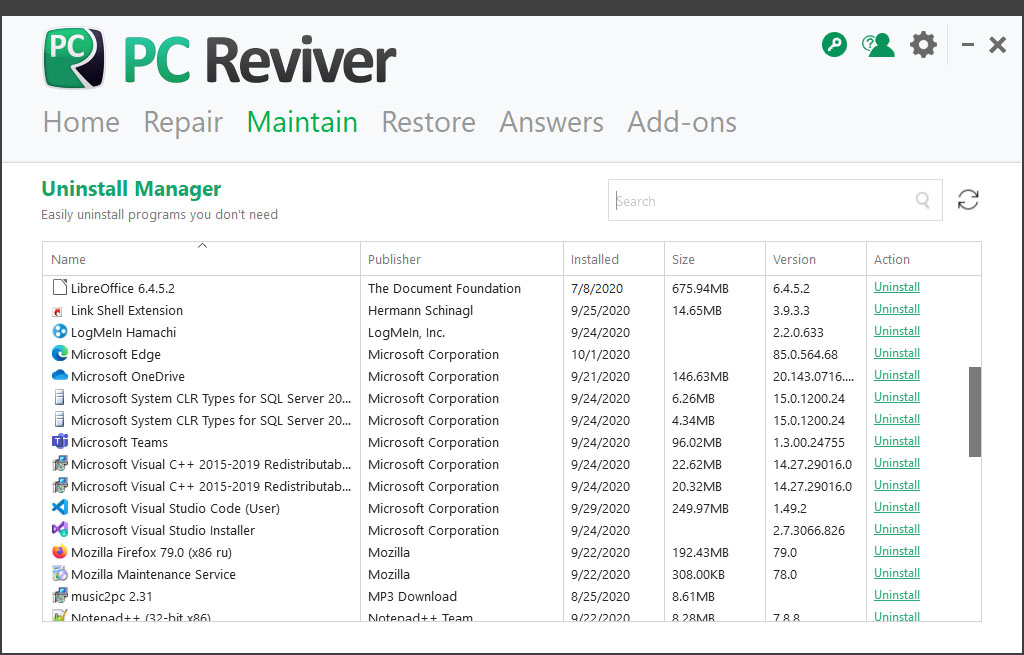Click Microsoft OneDrive's cloud icon
The width and height of the screenshot is (1024, 655).
(59, 376)
